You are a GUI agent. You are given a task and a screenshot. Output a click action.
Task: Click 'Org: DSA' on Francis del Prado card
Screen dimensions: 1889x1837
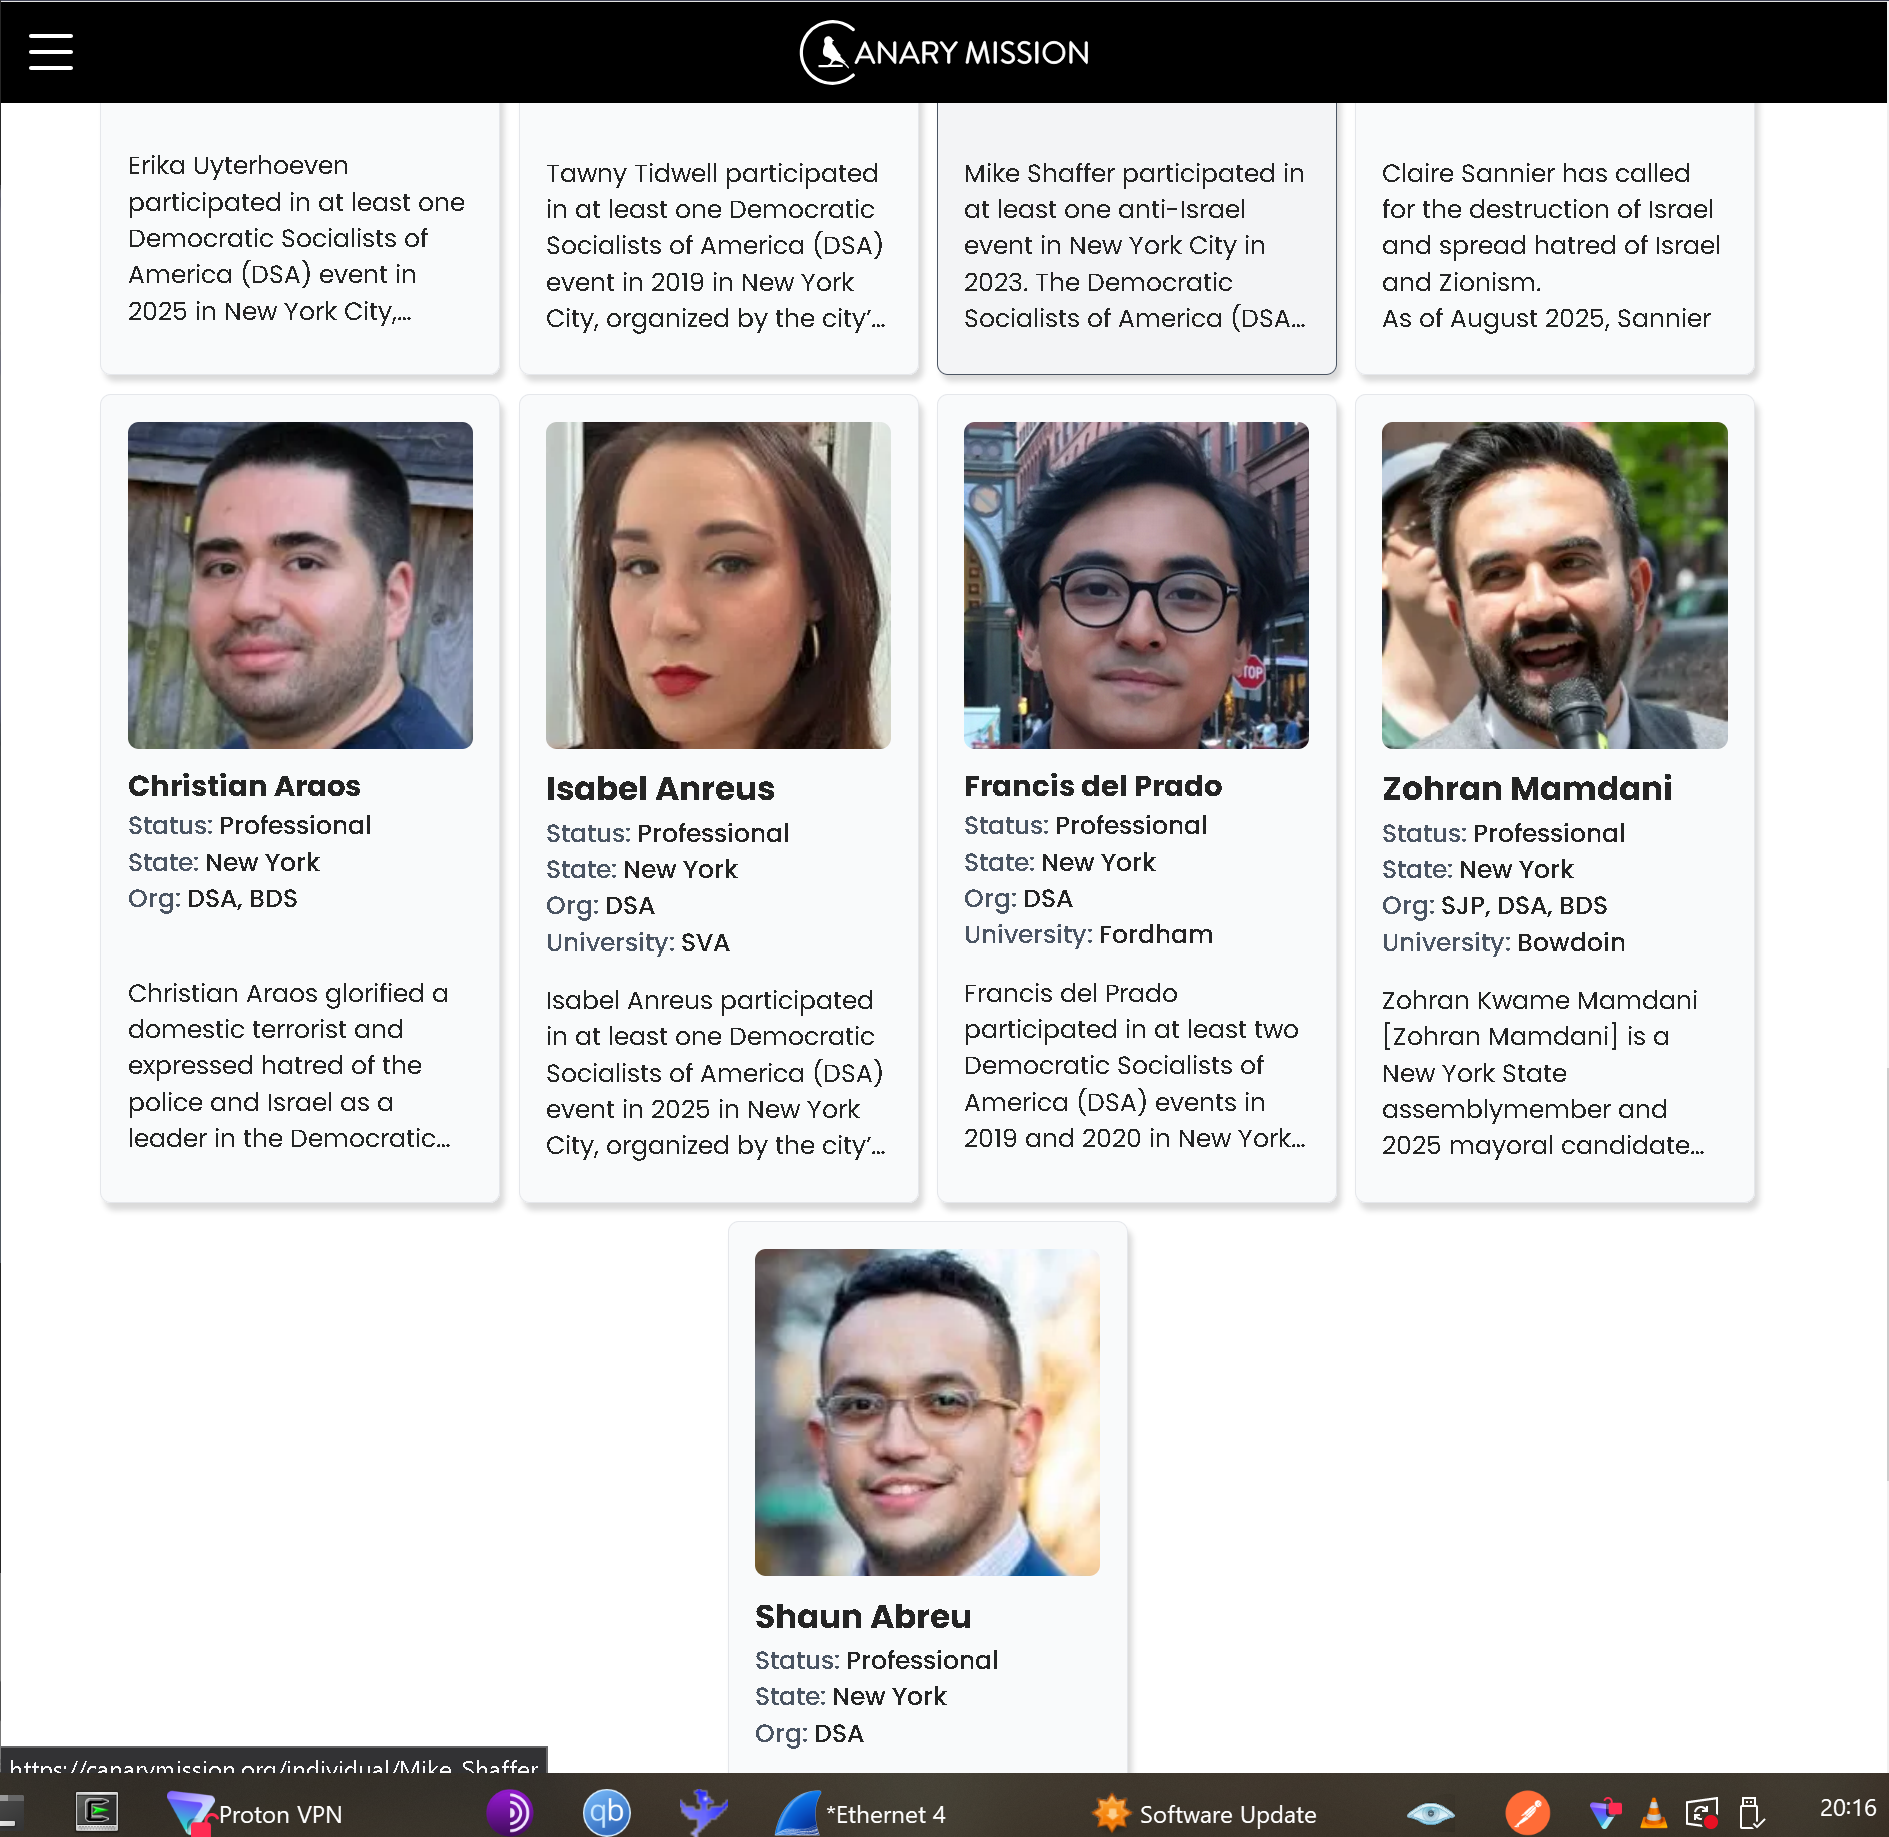(1018, 898)
